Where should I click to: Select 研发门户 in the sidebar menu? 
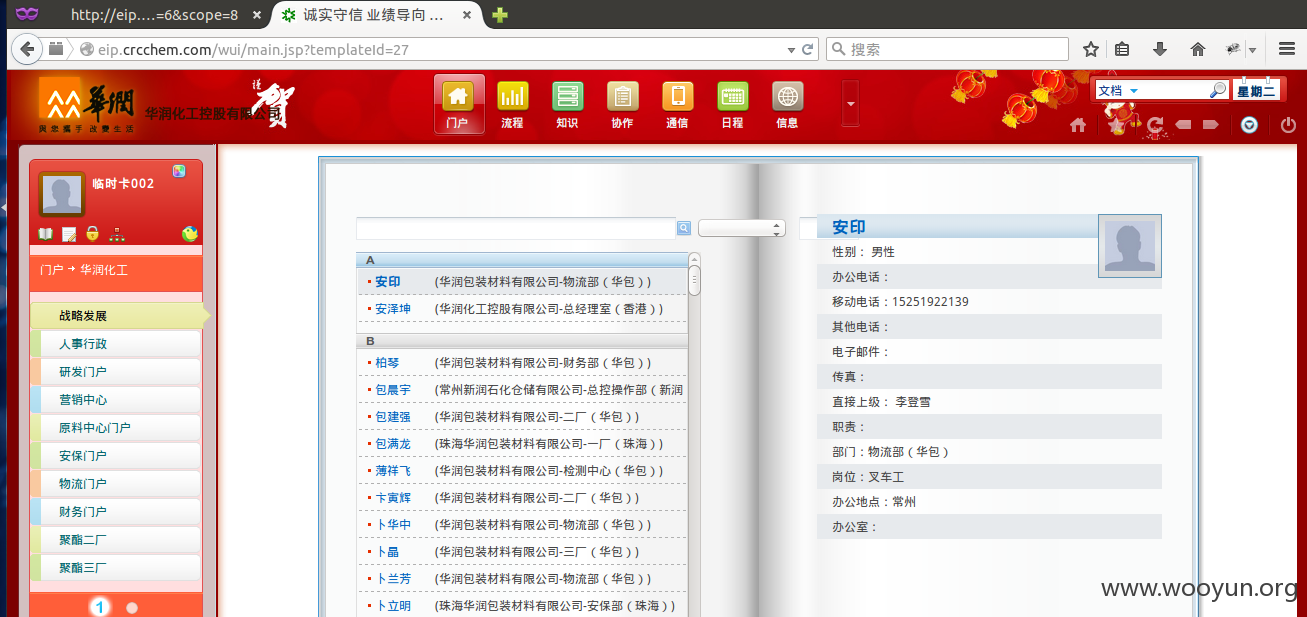click(116, 372)
